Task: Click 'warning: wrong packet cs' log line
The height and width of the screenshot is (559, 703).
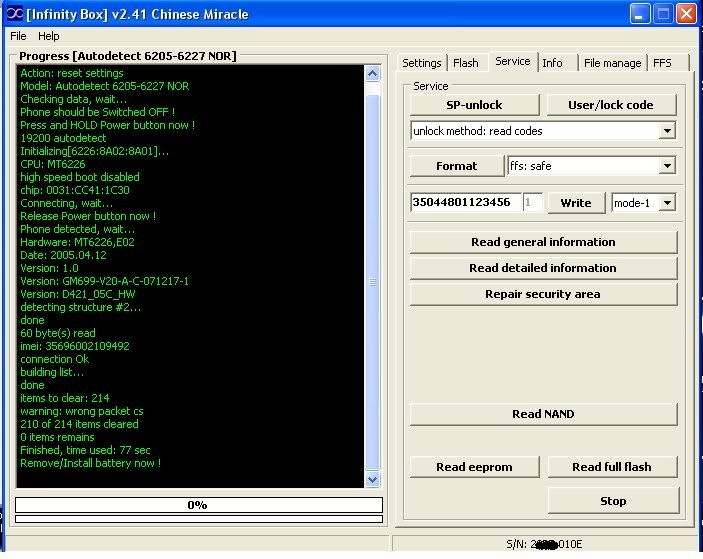Action: point(82,411)
